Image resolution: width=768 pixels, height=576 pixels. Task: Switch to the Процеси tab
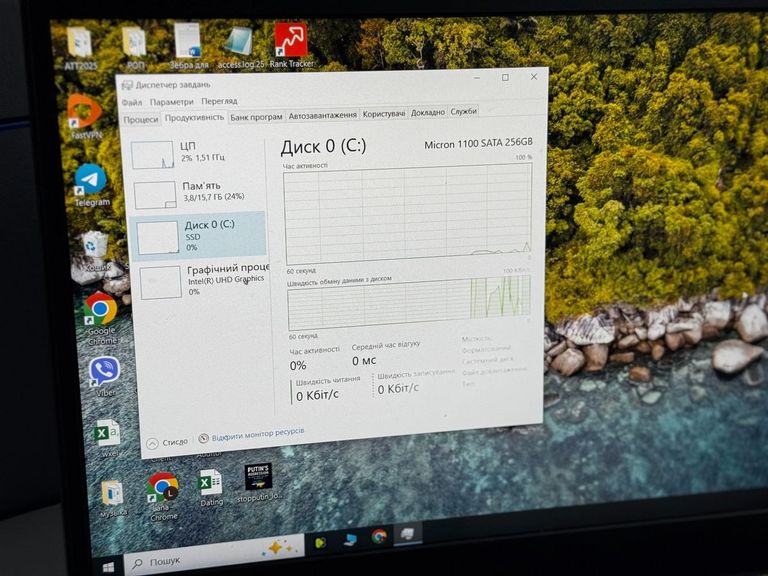141,120
